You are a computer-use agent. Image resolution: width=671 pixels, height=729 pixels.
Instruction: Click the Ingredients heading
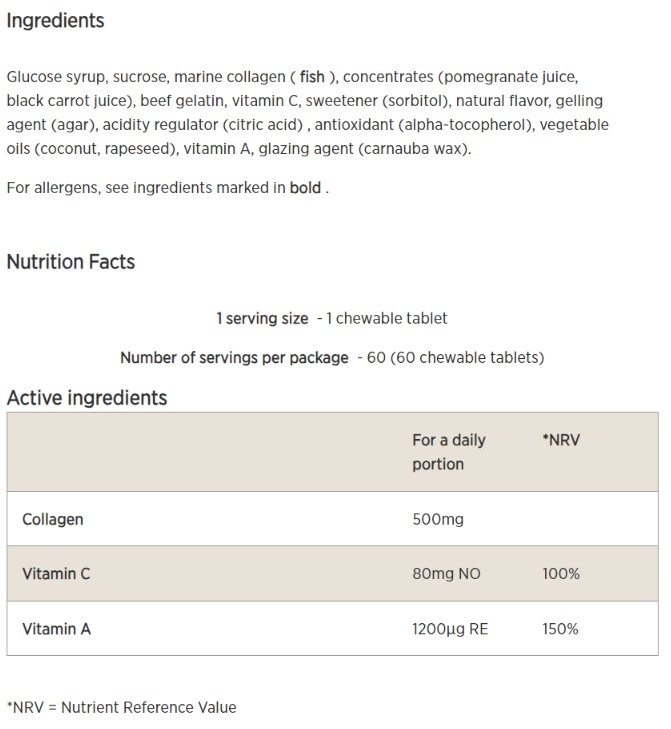tap(55, 21)
